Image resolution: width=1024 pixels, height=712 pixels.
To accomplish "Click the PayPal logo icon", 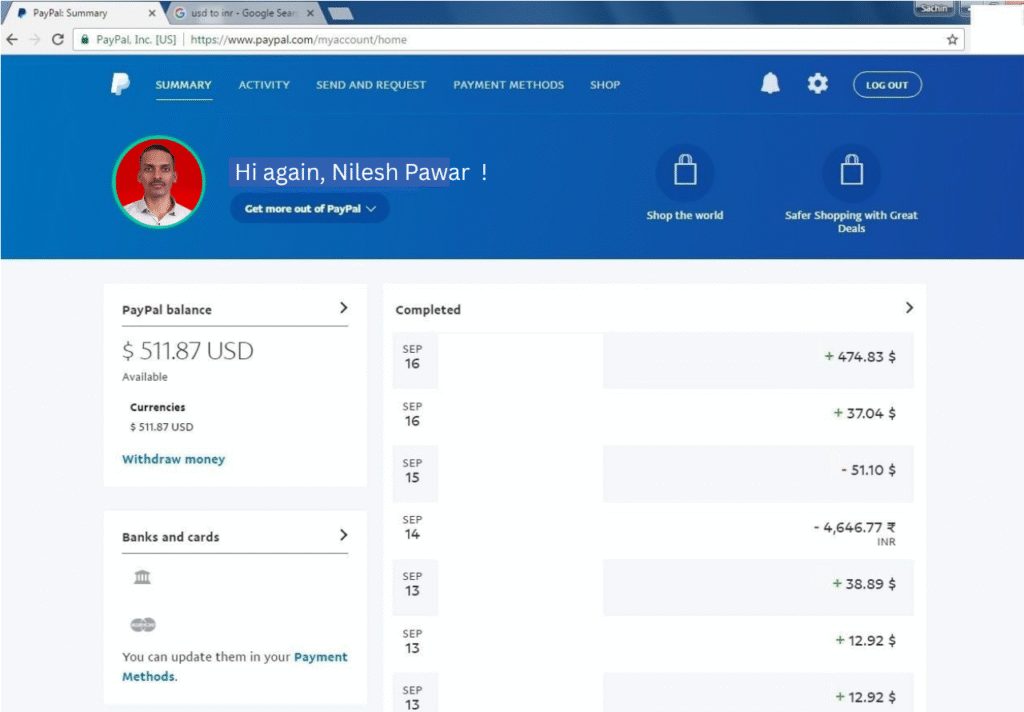I will (120, 85).
